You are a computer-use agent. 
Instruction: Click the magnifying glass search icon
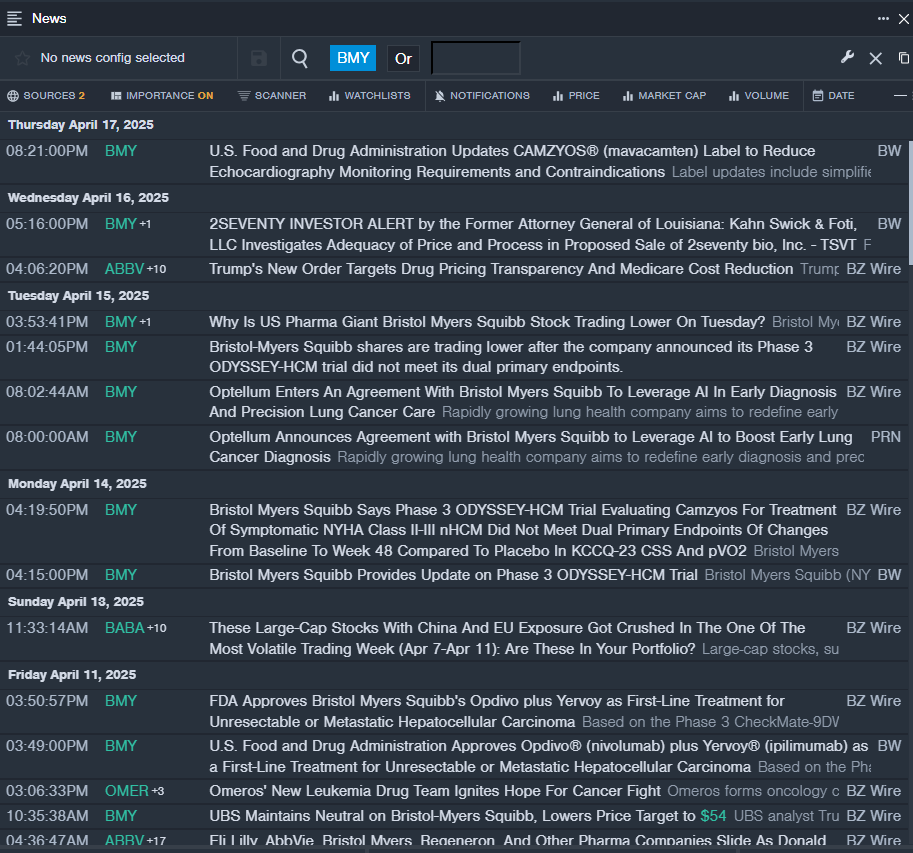click(300, 58)
